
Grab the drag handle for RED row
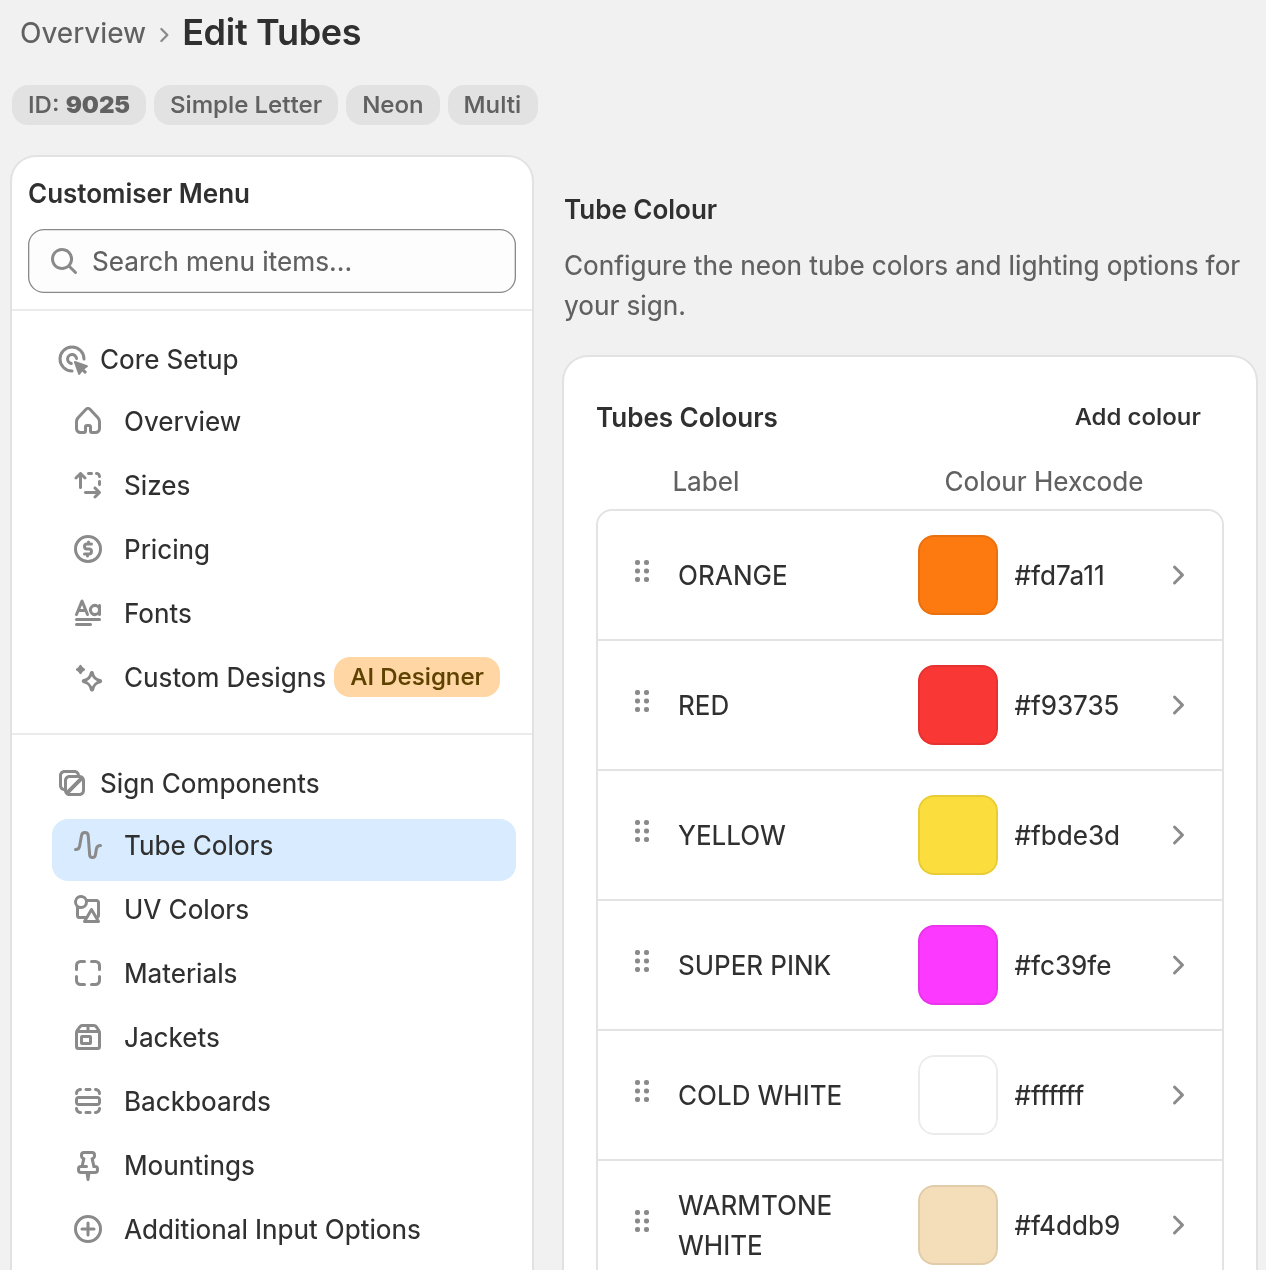pyautogui.click(x=642, y=701)
